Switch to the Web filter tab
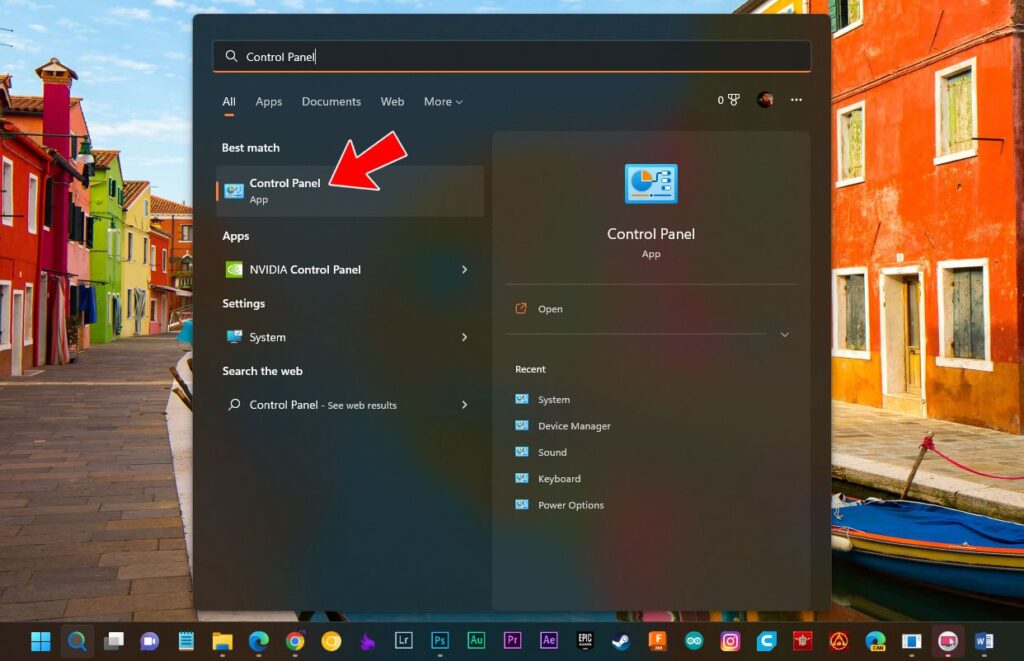Viewport: 1024px width, 661px height. (x=392, y=102)
